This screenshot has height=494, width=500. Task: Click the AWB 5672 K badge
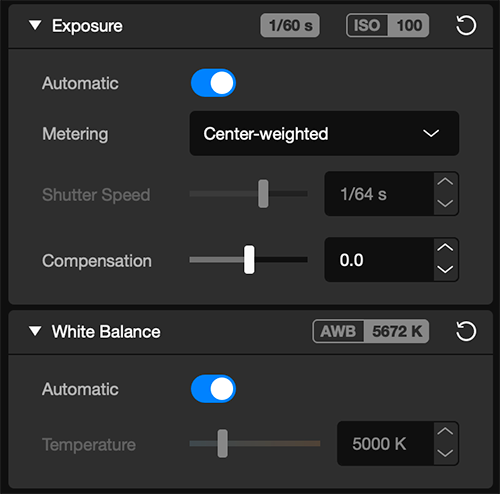coord(371,331)
